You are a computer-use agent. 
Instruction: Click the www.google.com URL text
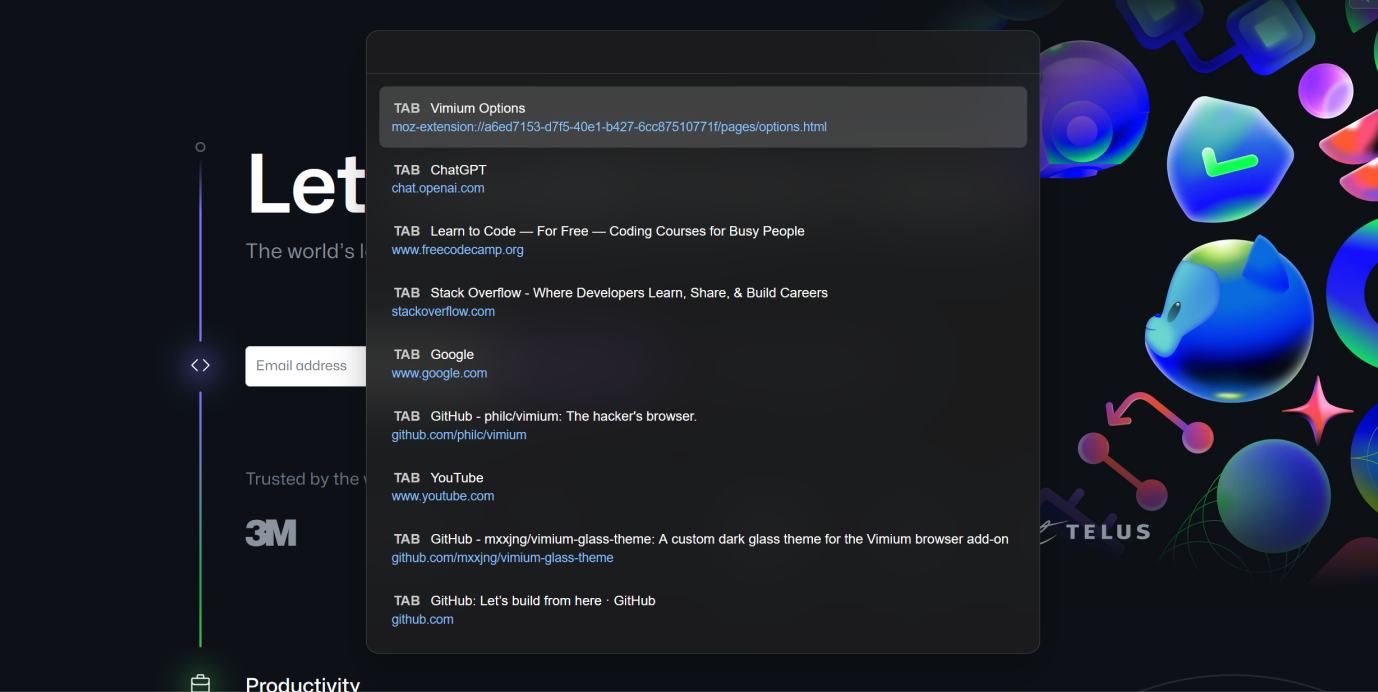click(x=439, y=373)
